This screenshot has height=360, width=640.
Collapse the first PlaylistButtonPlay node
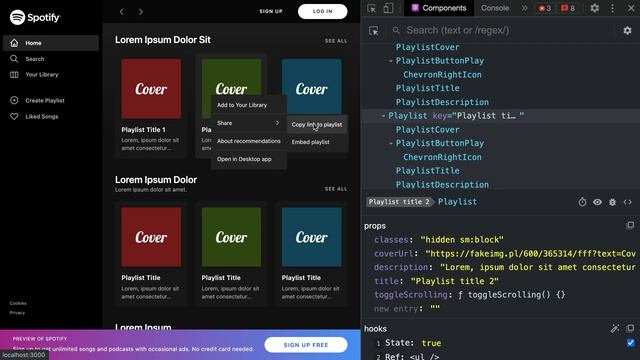(x=391, y=61)
